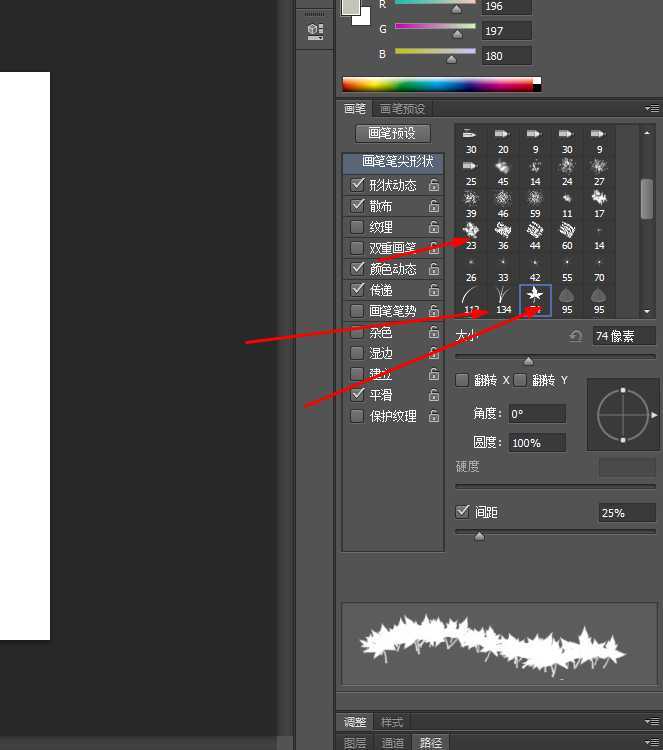Uncheck the 颜色动态 checkbox

click(357, 268)
